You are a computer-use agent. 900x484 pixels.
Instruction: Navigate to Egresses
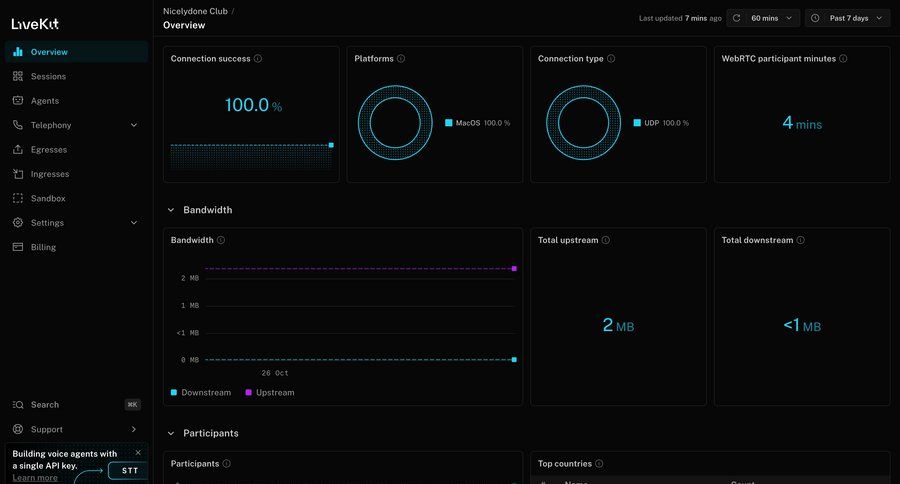click(x=76, y=149)
